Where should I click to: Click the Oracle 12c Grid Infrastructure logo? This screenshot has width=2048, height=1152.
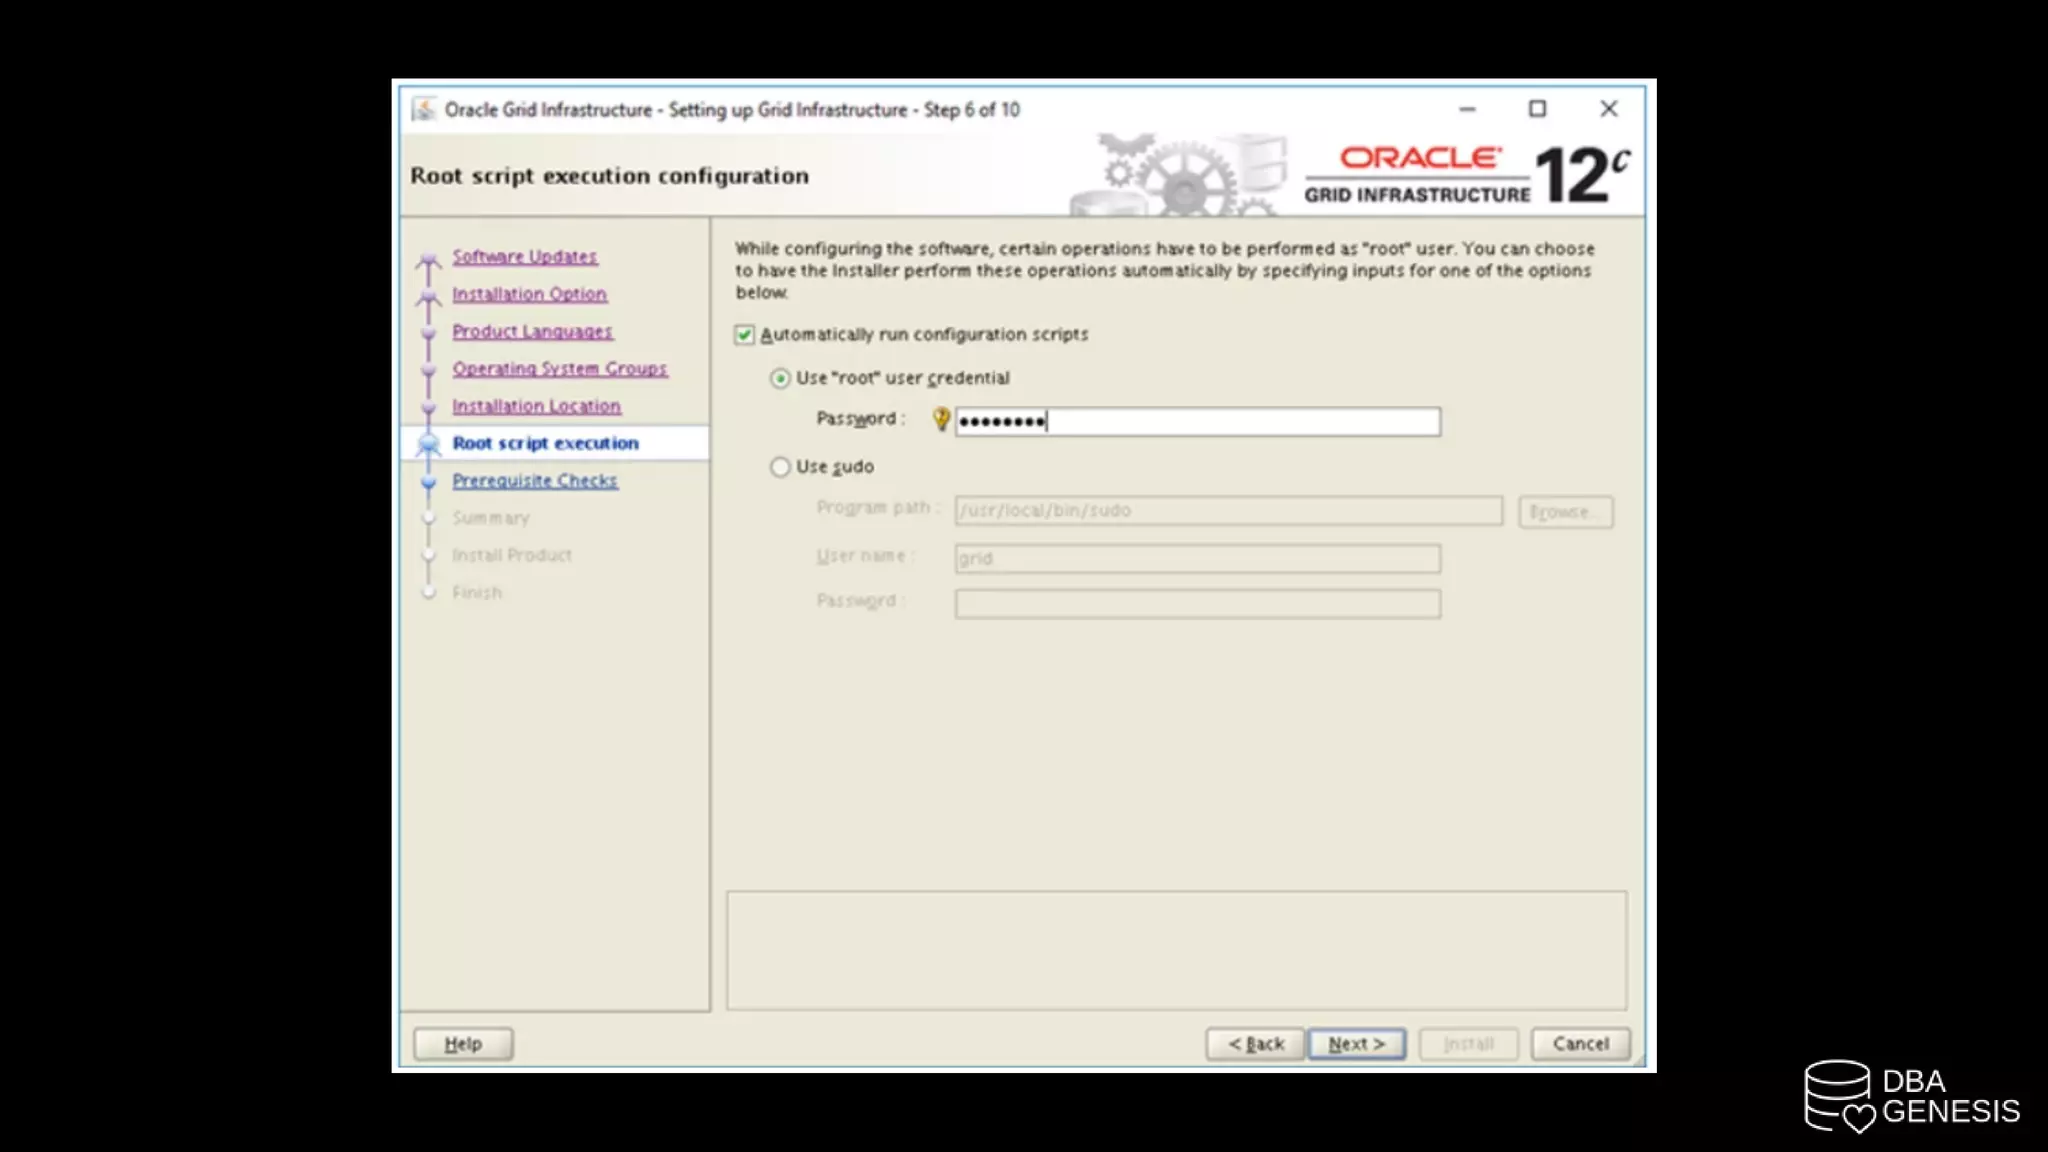point(1466,175)
